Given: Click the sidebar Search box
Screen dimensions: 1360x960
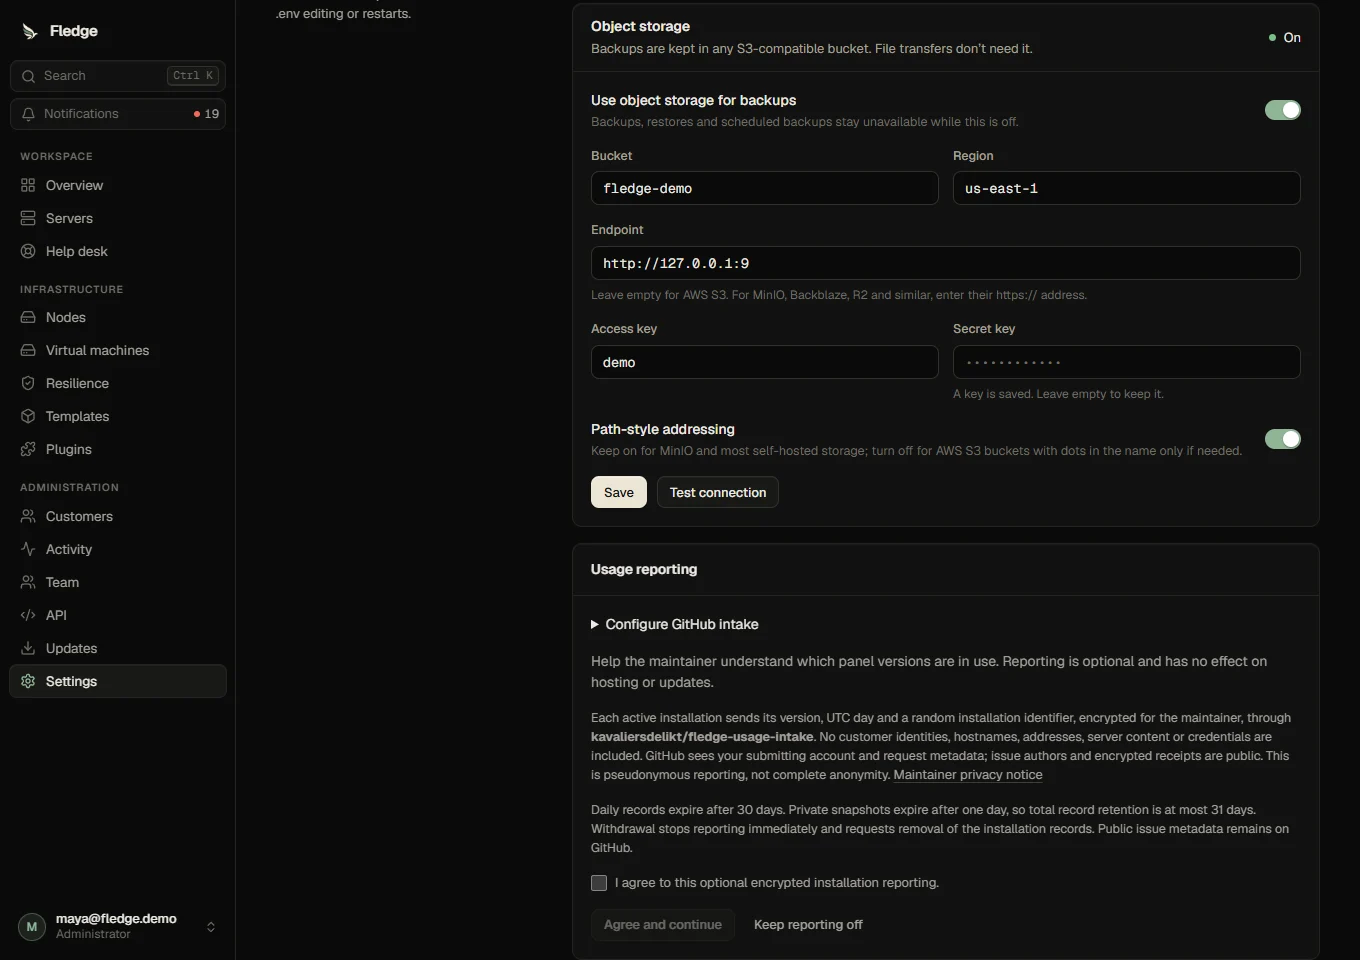Looking at the screenshot, I should click(118, 76).
